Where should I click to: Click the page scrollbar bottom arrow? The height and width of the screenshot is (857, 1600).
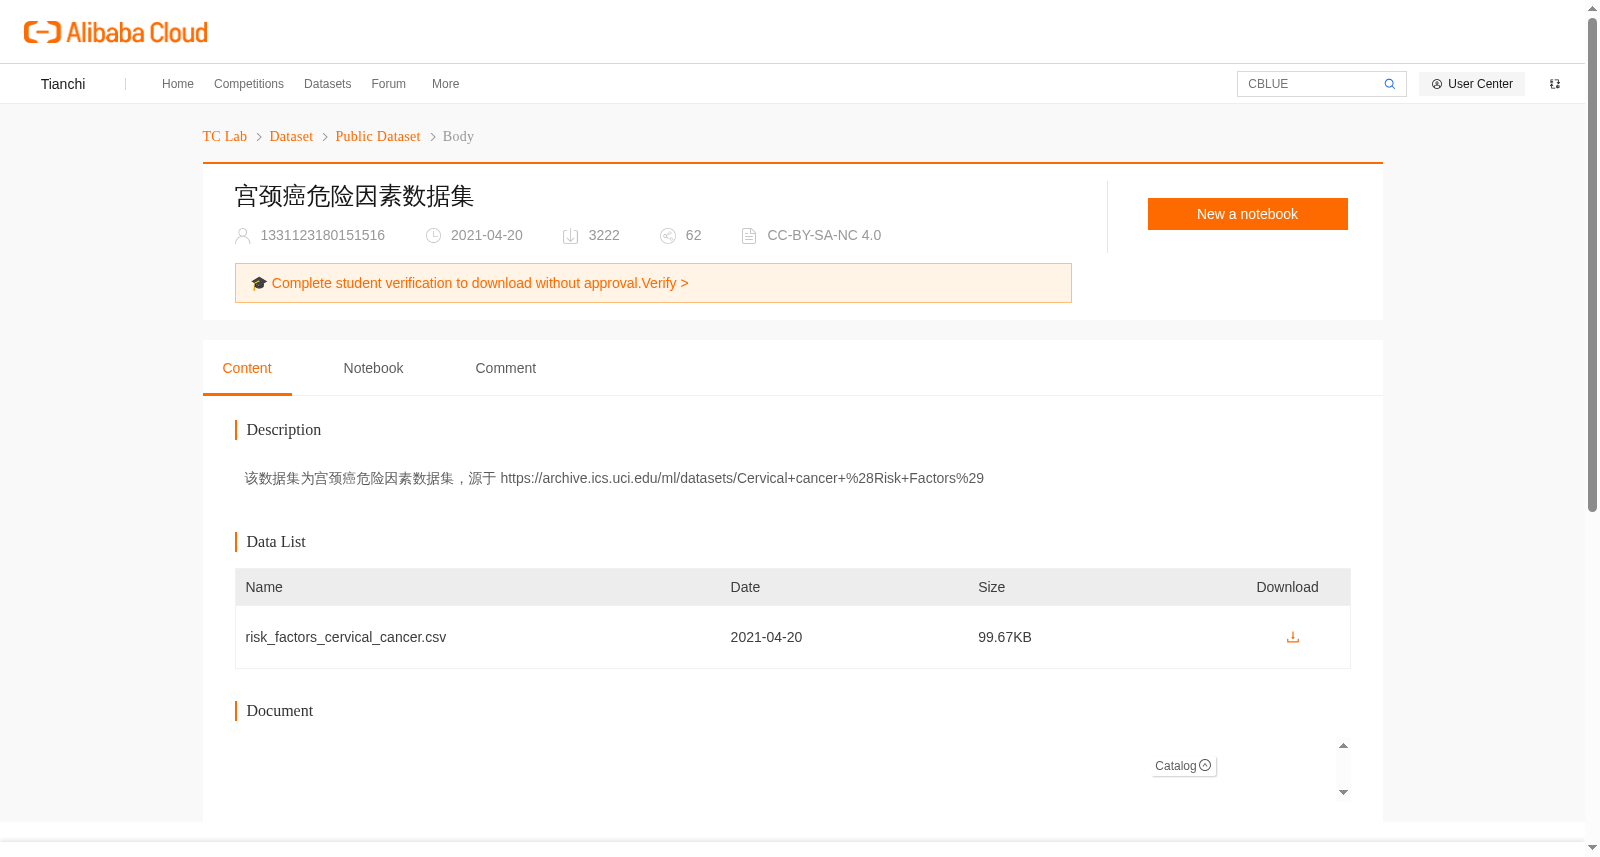[1592, 848]
